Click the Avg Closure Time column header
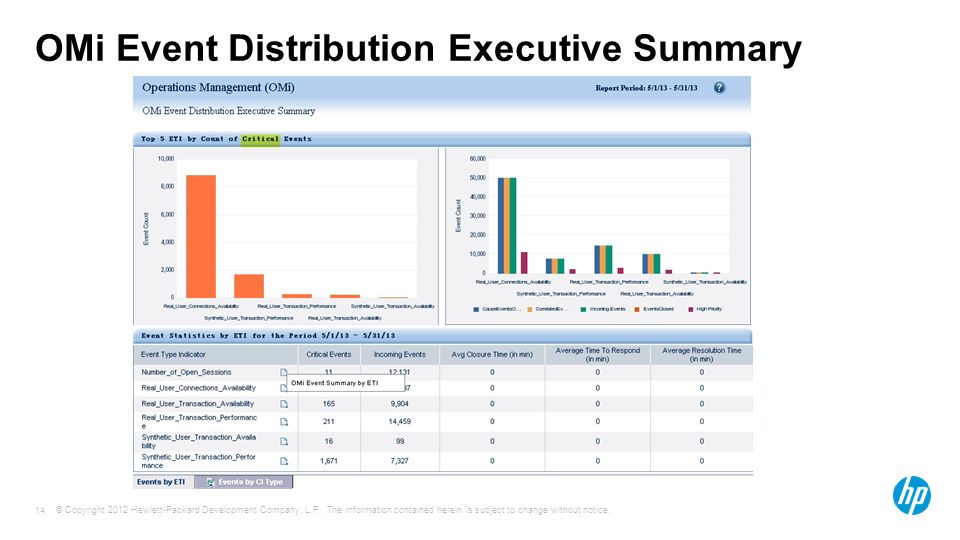The height and width of the screenshot is (540, 960). pyautogui.click(x=492, y=354)
